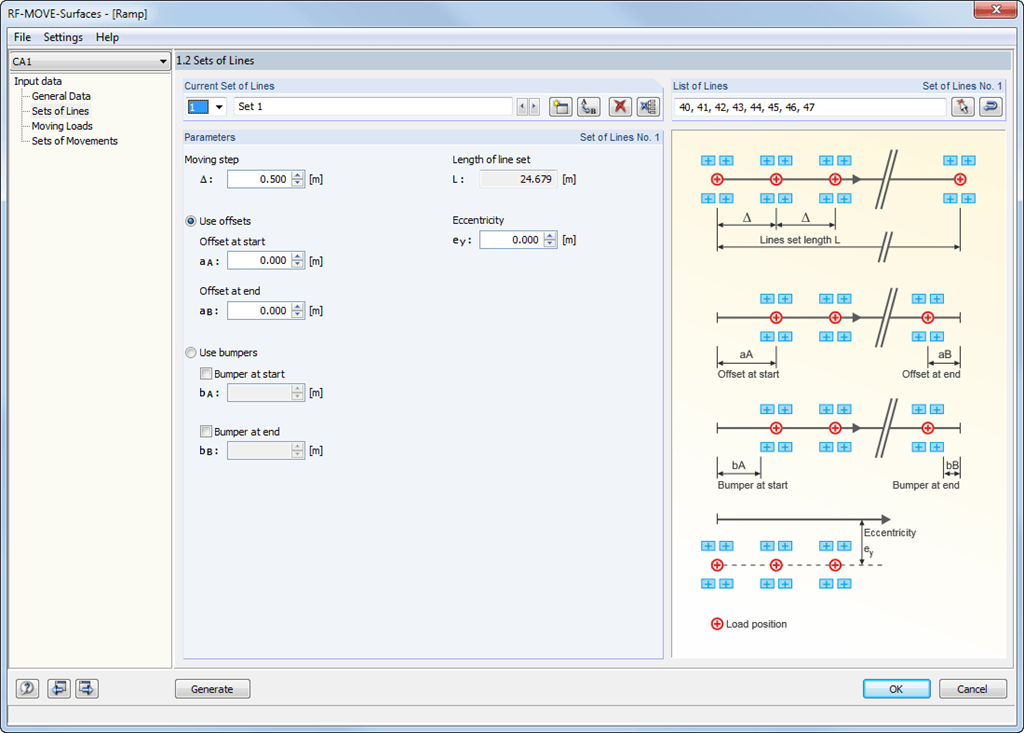Image resolution: width=1024 pixels, height=733 pixels.
Task: Enable Bumper at end checkbox
Action: tap(206, 432)
